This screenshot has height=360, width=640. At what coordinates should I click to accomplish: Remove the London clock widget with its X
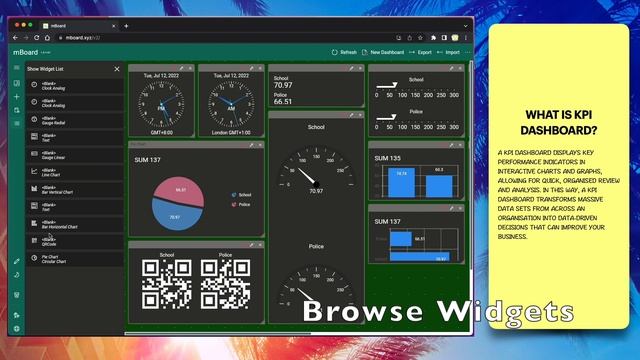click(x=260, y=68)
